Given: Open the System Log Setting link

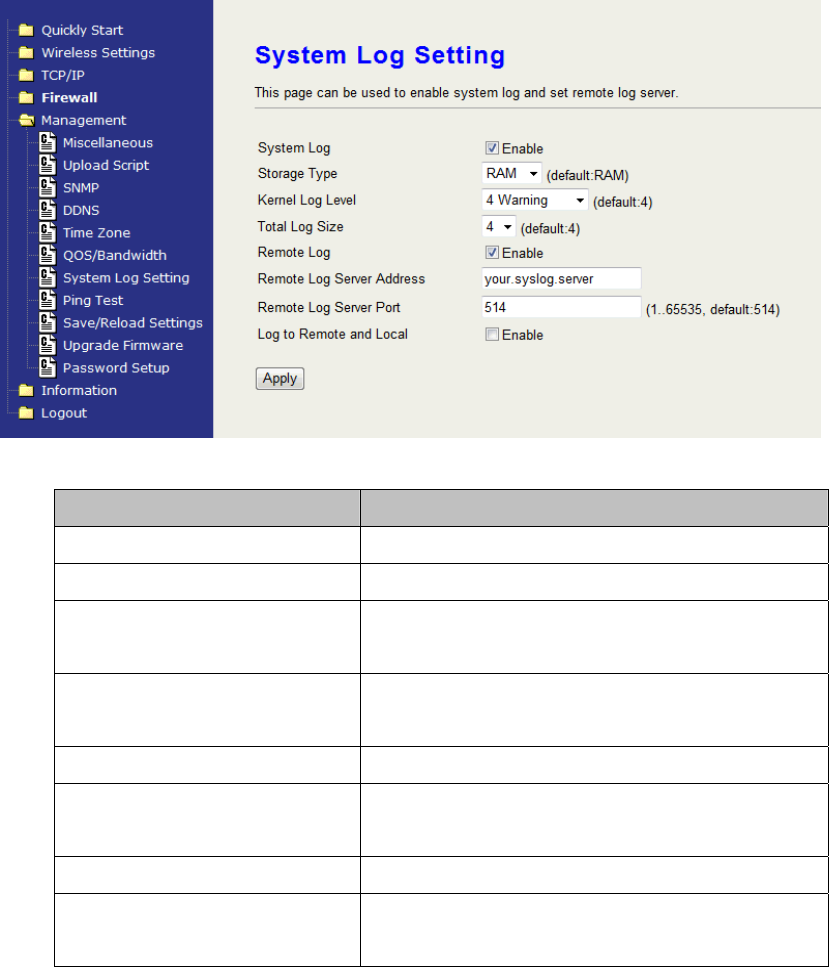Looking at the screenshot, I should point(126,278).
